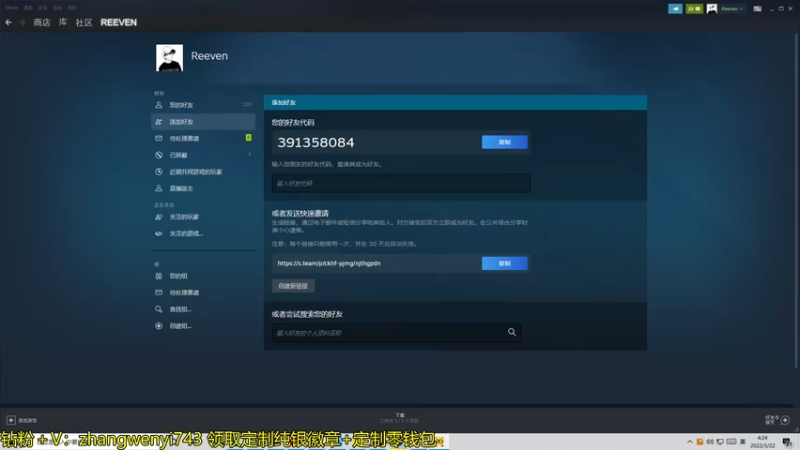This screenshot has width=800, height=450.
Task: Expand the Reeven account dropdown
Action: coord(732,9)
